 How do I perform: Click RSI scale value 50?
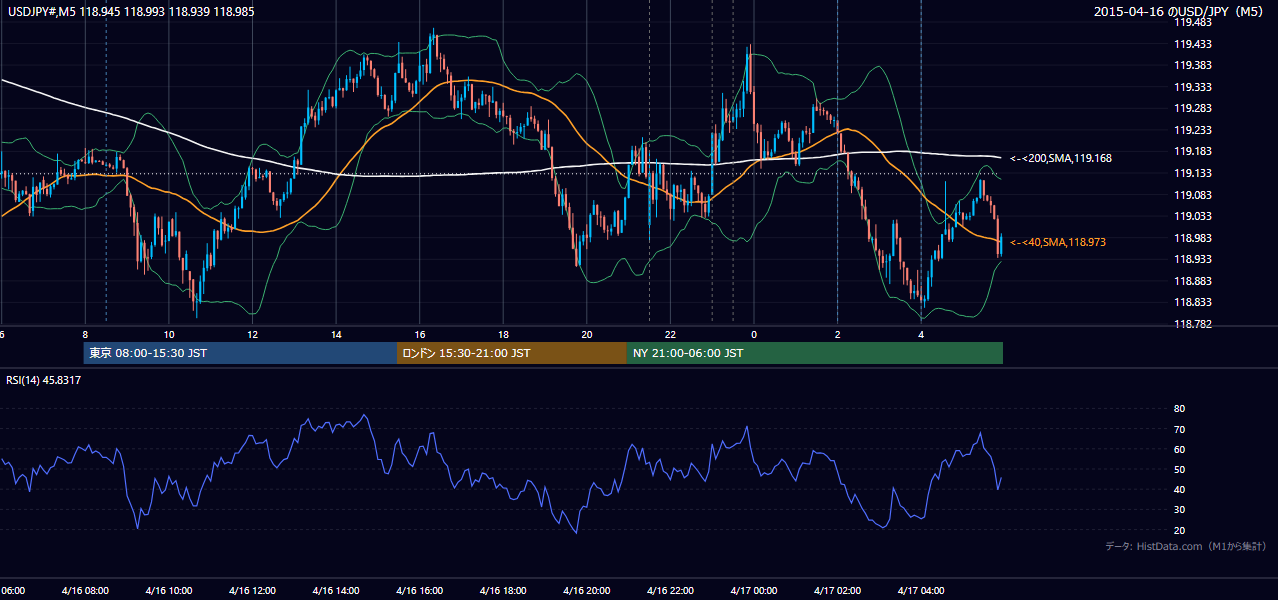[1179, 469]
